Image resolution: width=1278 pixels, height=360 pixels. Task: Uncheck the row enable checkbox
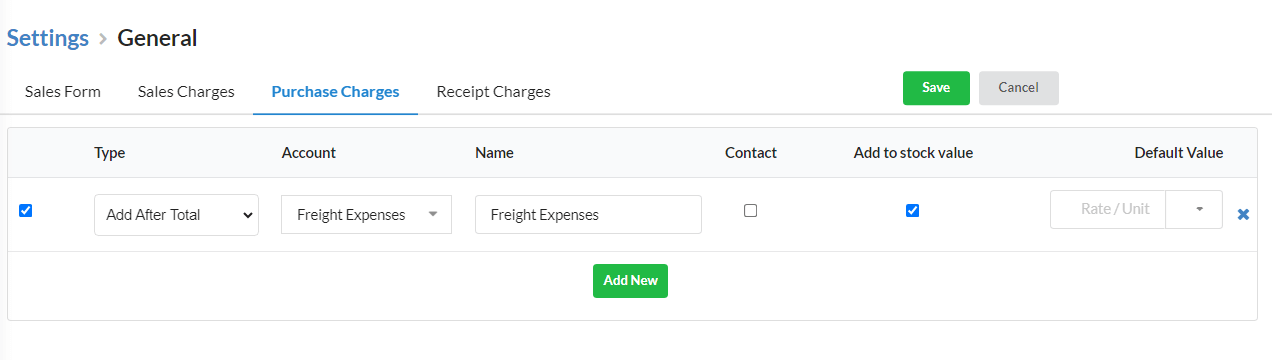click(x=26, y=210)
